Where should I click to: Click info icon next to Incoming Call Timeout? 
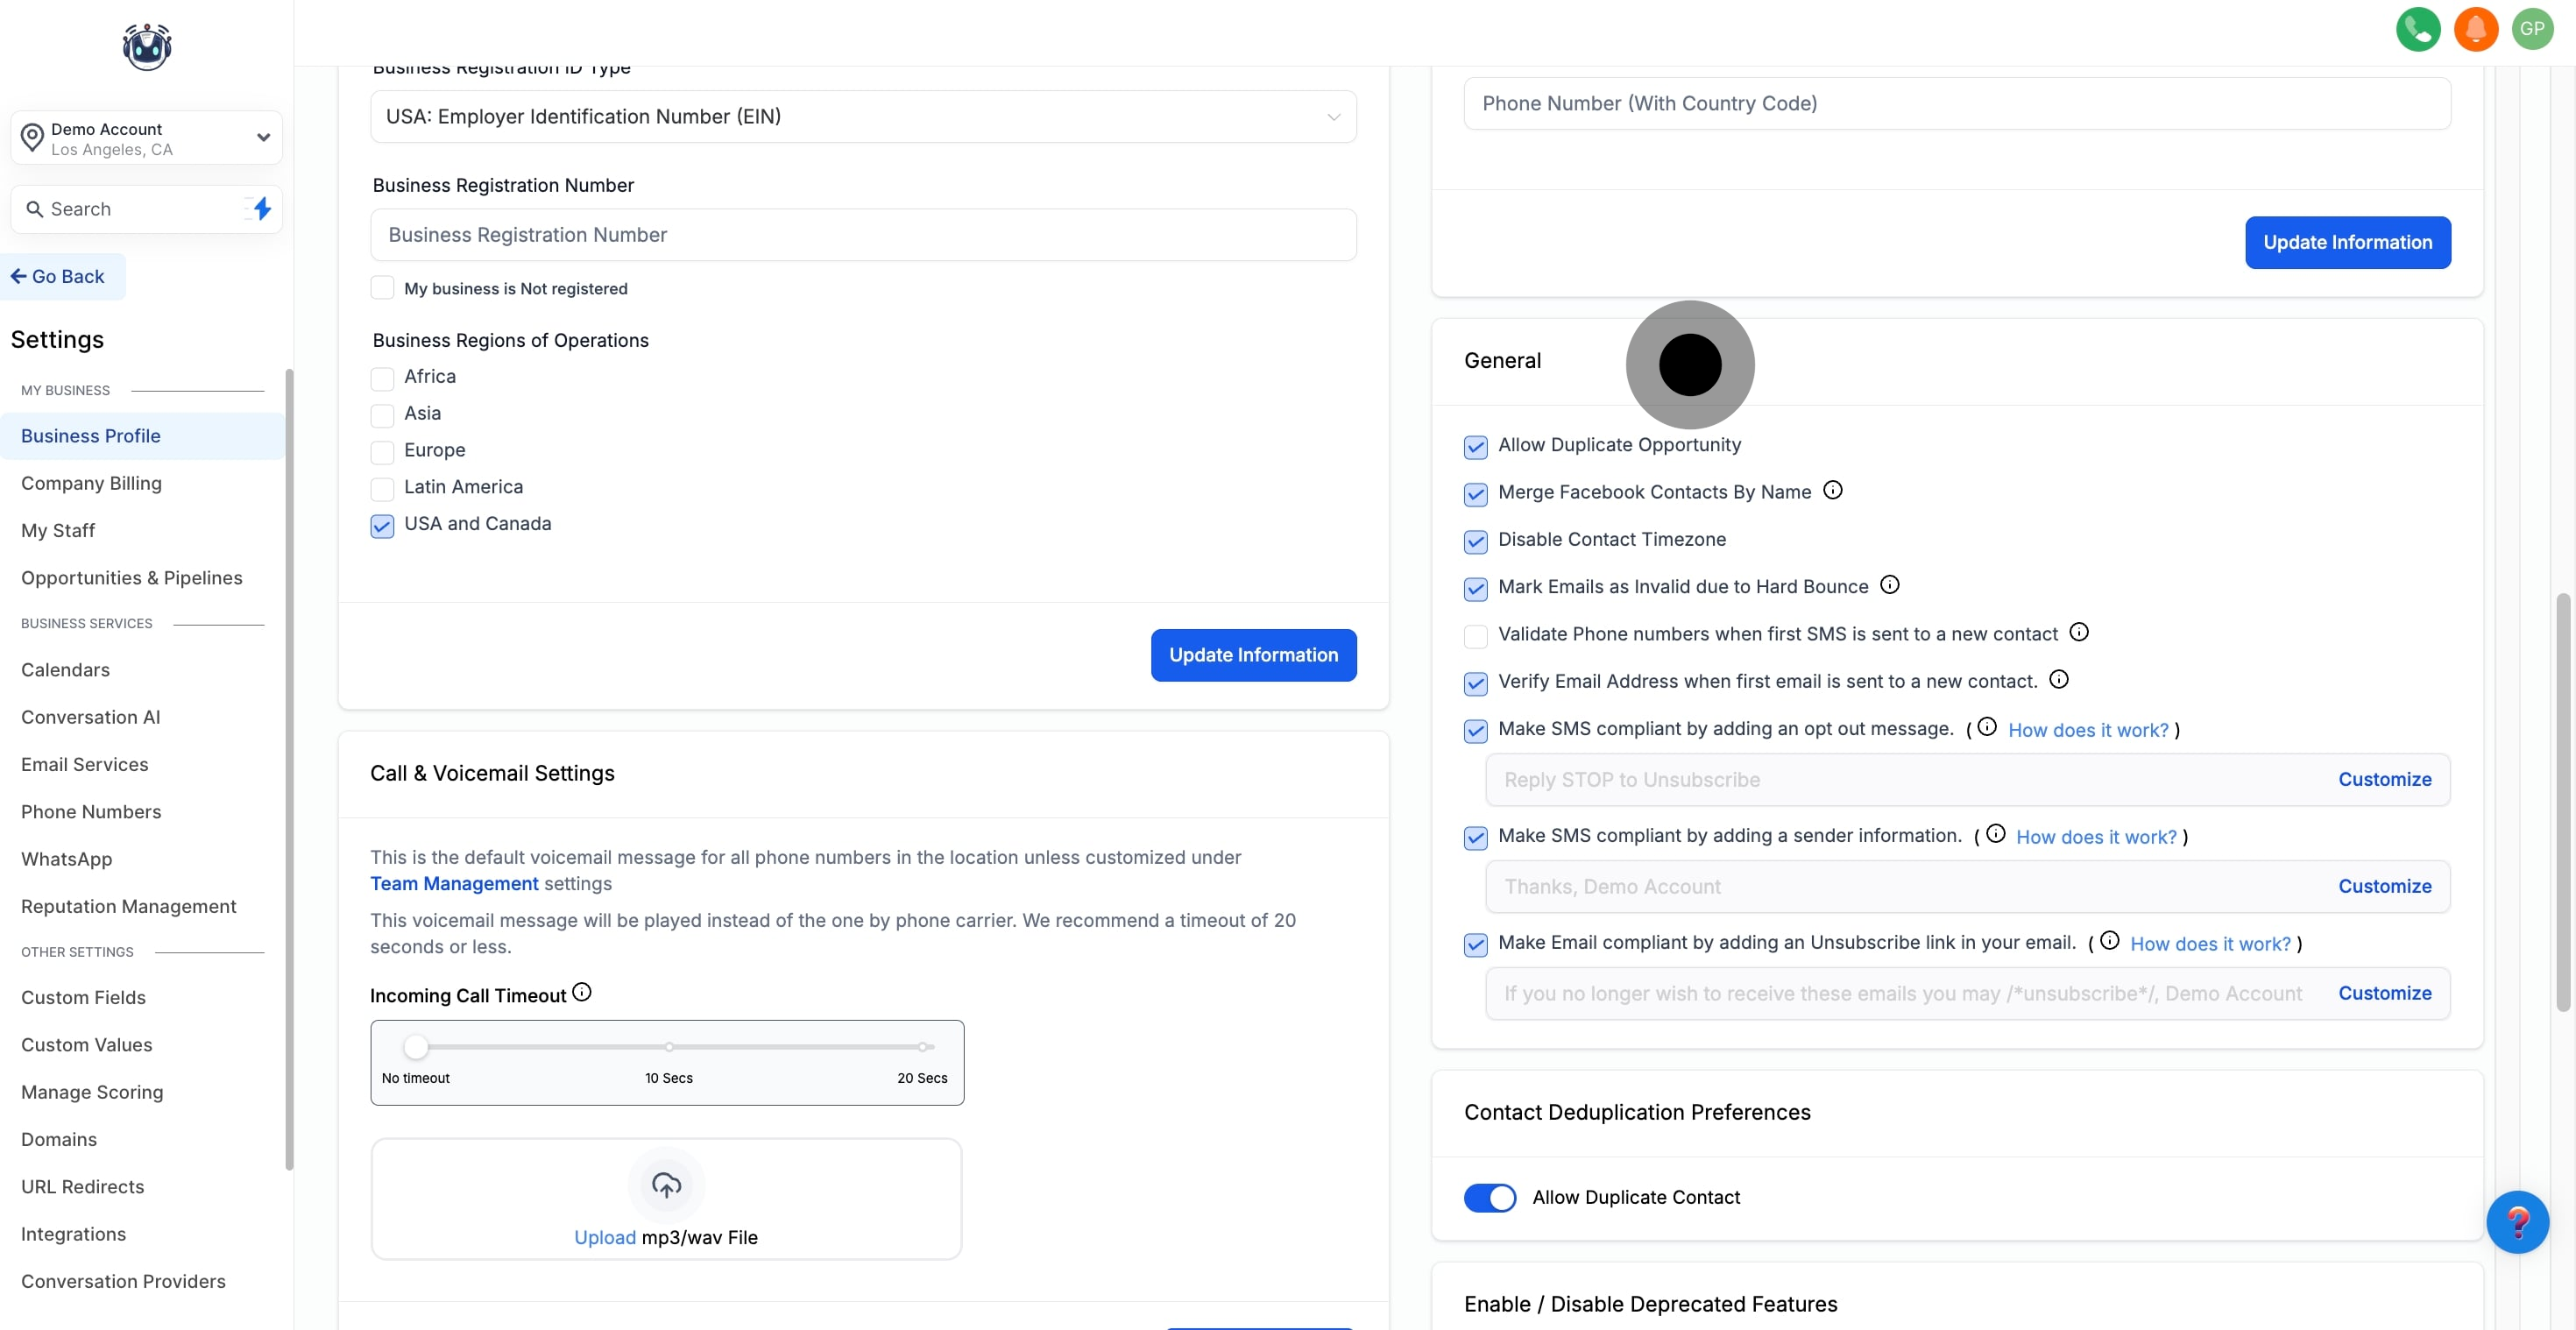click(582, 992)
